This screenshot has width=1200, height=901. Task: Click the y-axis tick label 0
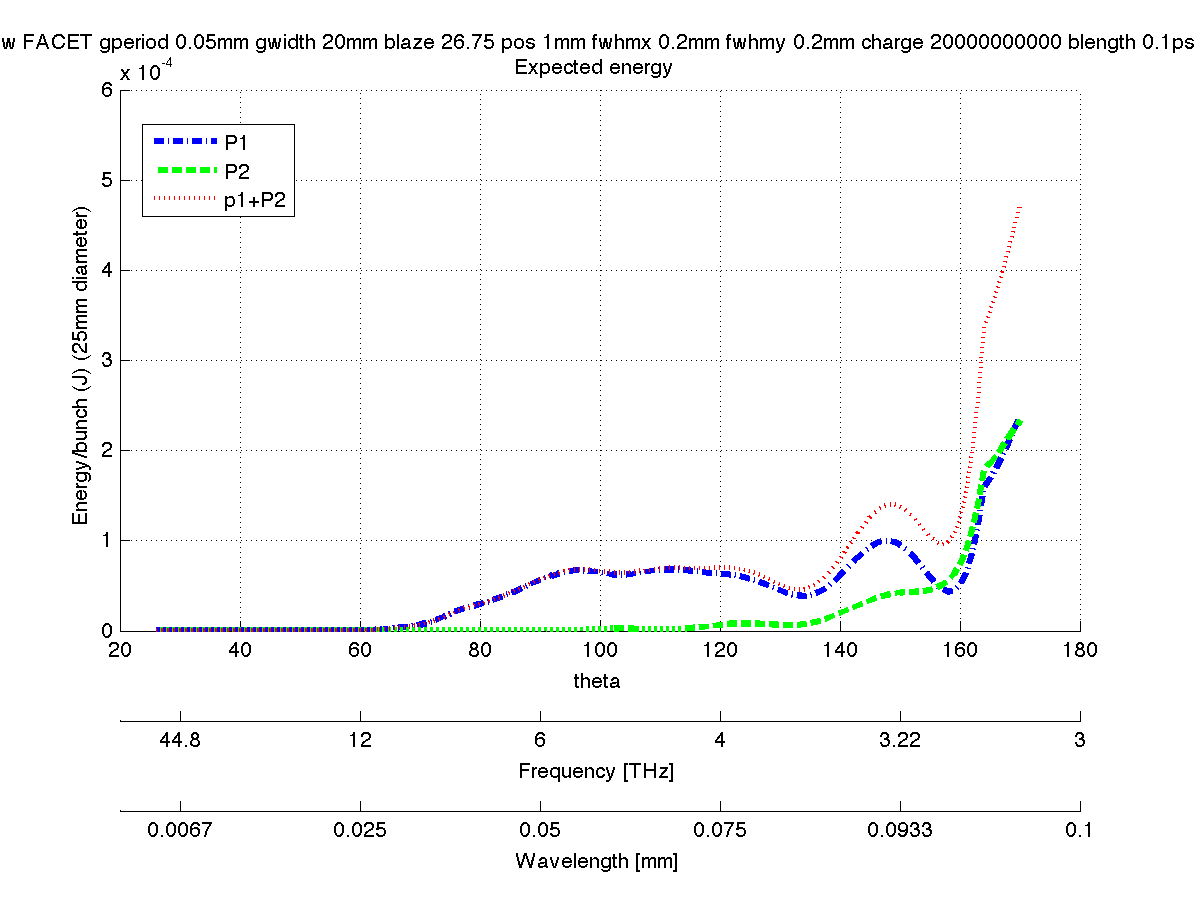pyautogui.click(x=106, y=631)
